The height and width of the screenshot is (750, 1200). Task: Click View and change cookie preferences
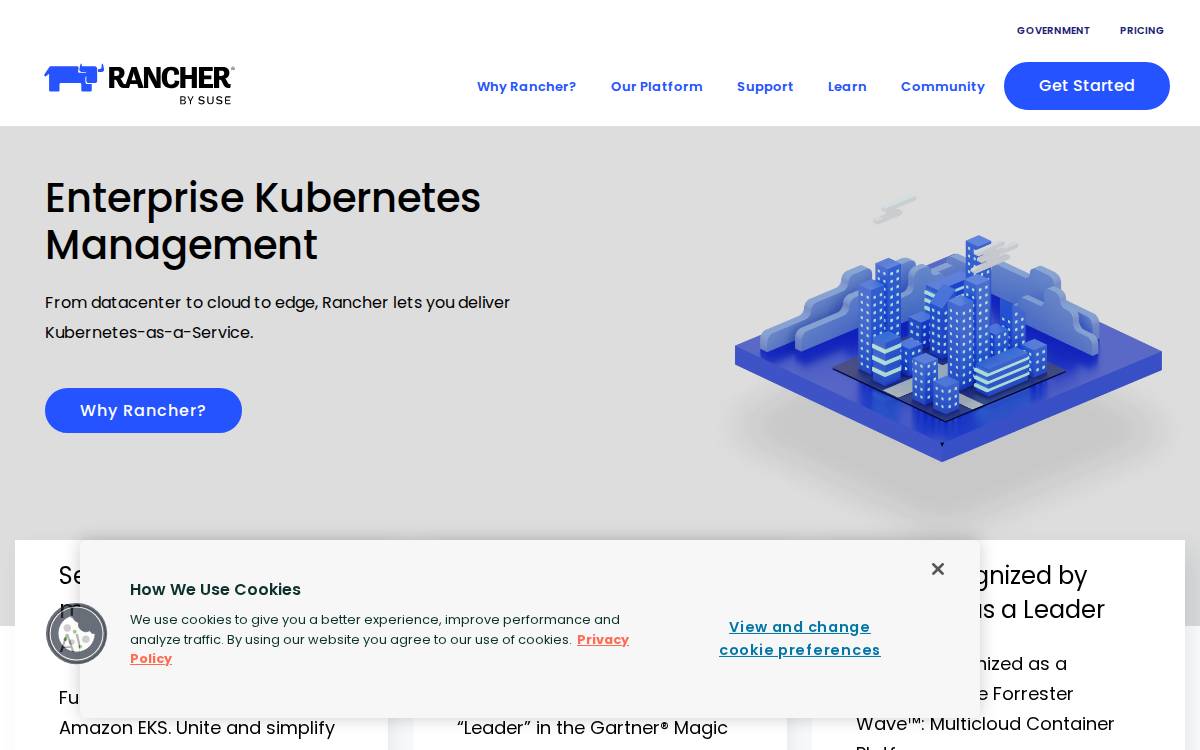coord(800,638)
